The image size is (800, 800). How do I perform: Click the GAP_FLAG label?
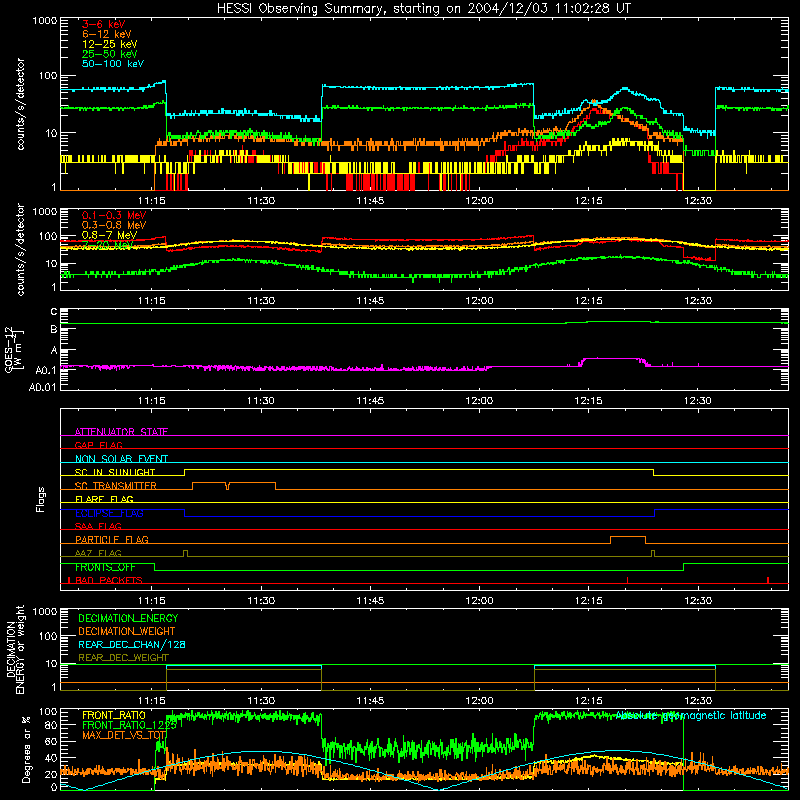pos(98,445)
